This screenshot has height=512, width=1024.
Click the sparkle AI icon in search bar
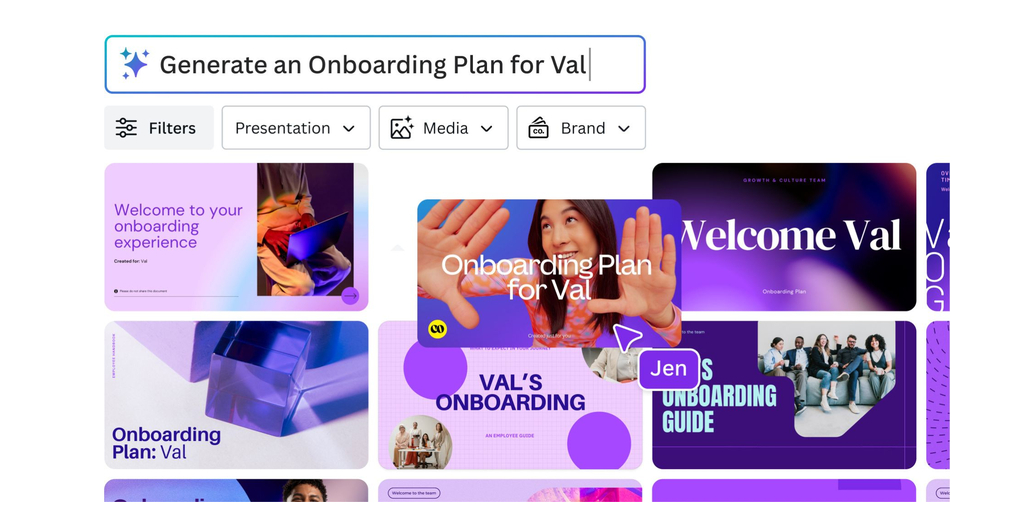point(135,64)
